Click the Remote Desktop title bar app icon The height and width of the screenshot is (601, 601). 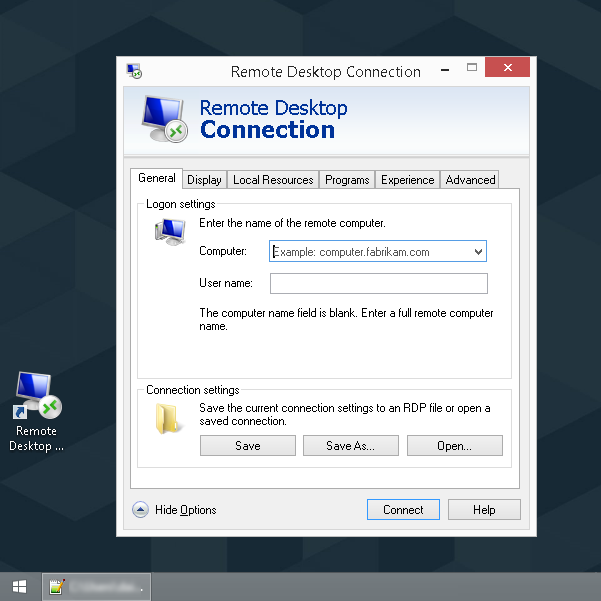pos(134,71)
